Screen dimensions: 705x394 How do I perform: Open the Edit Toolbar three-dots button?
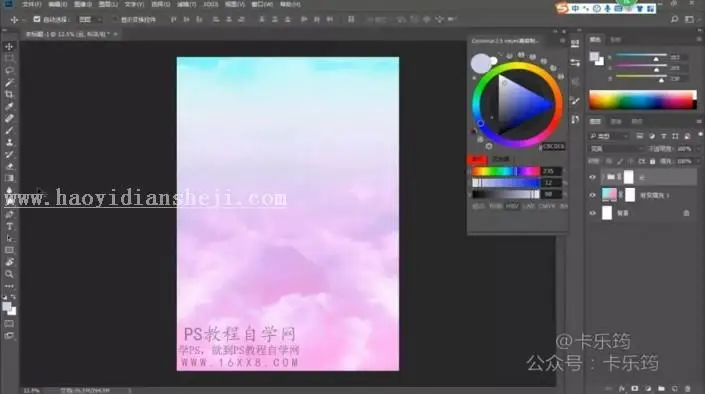point(9,286)
